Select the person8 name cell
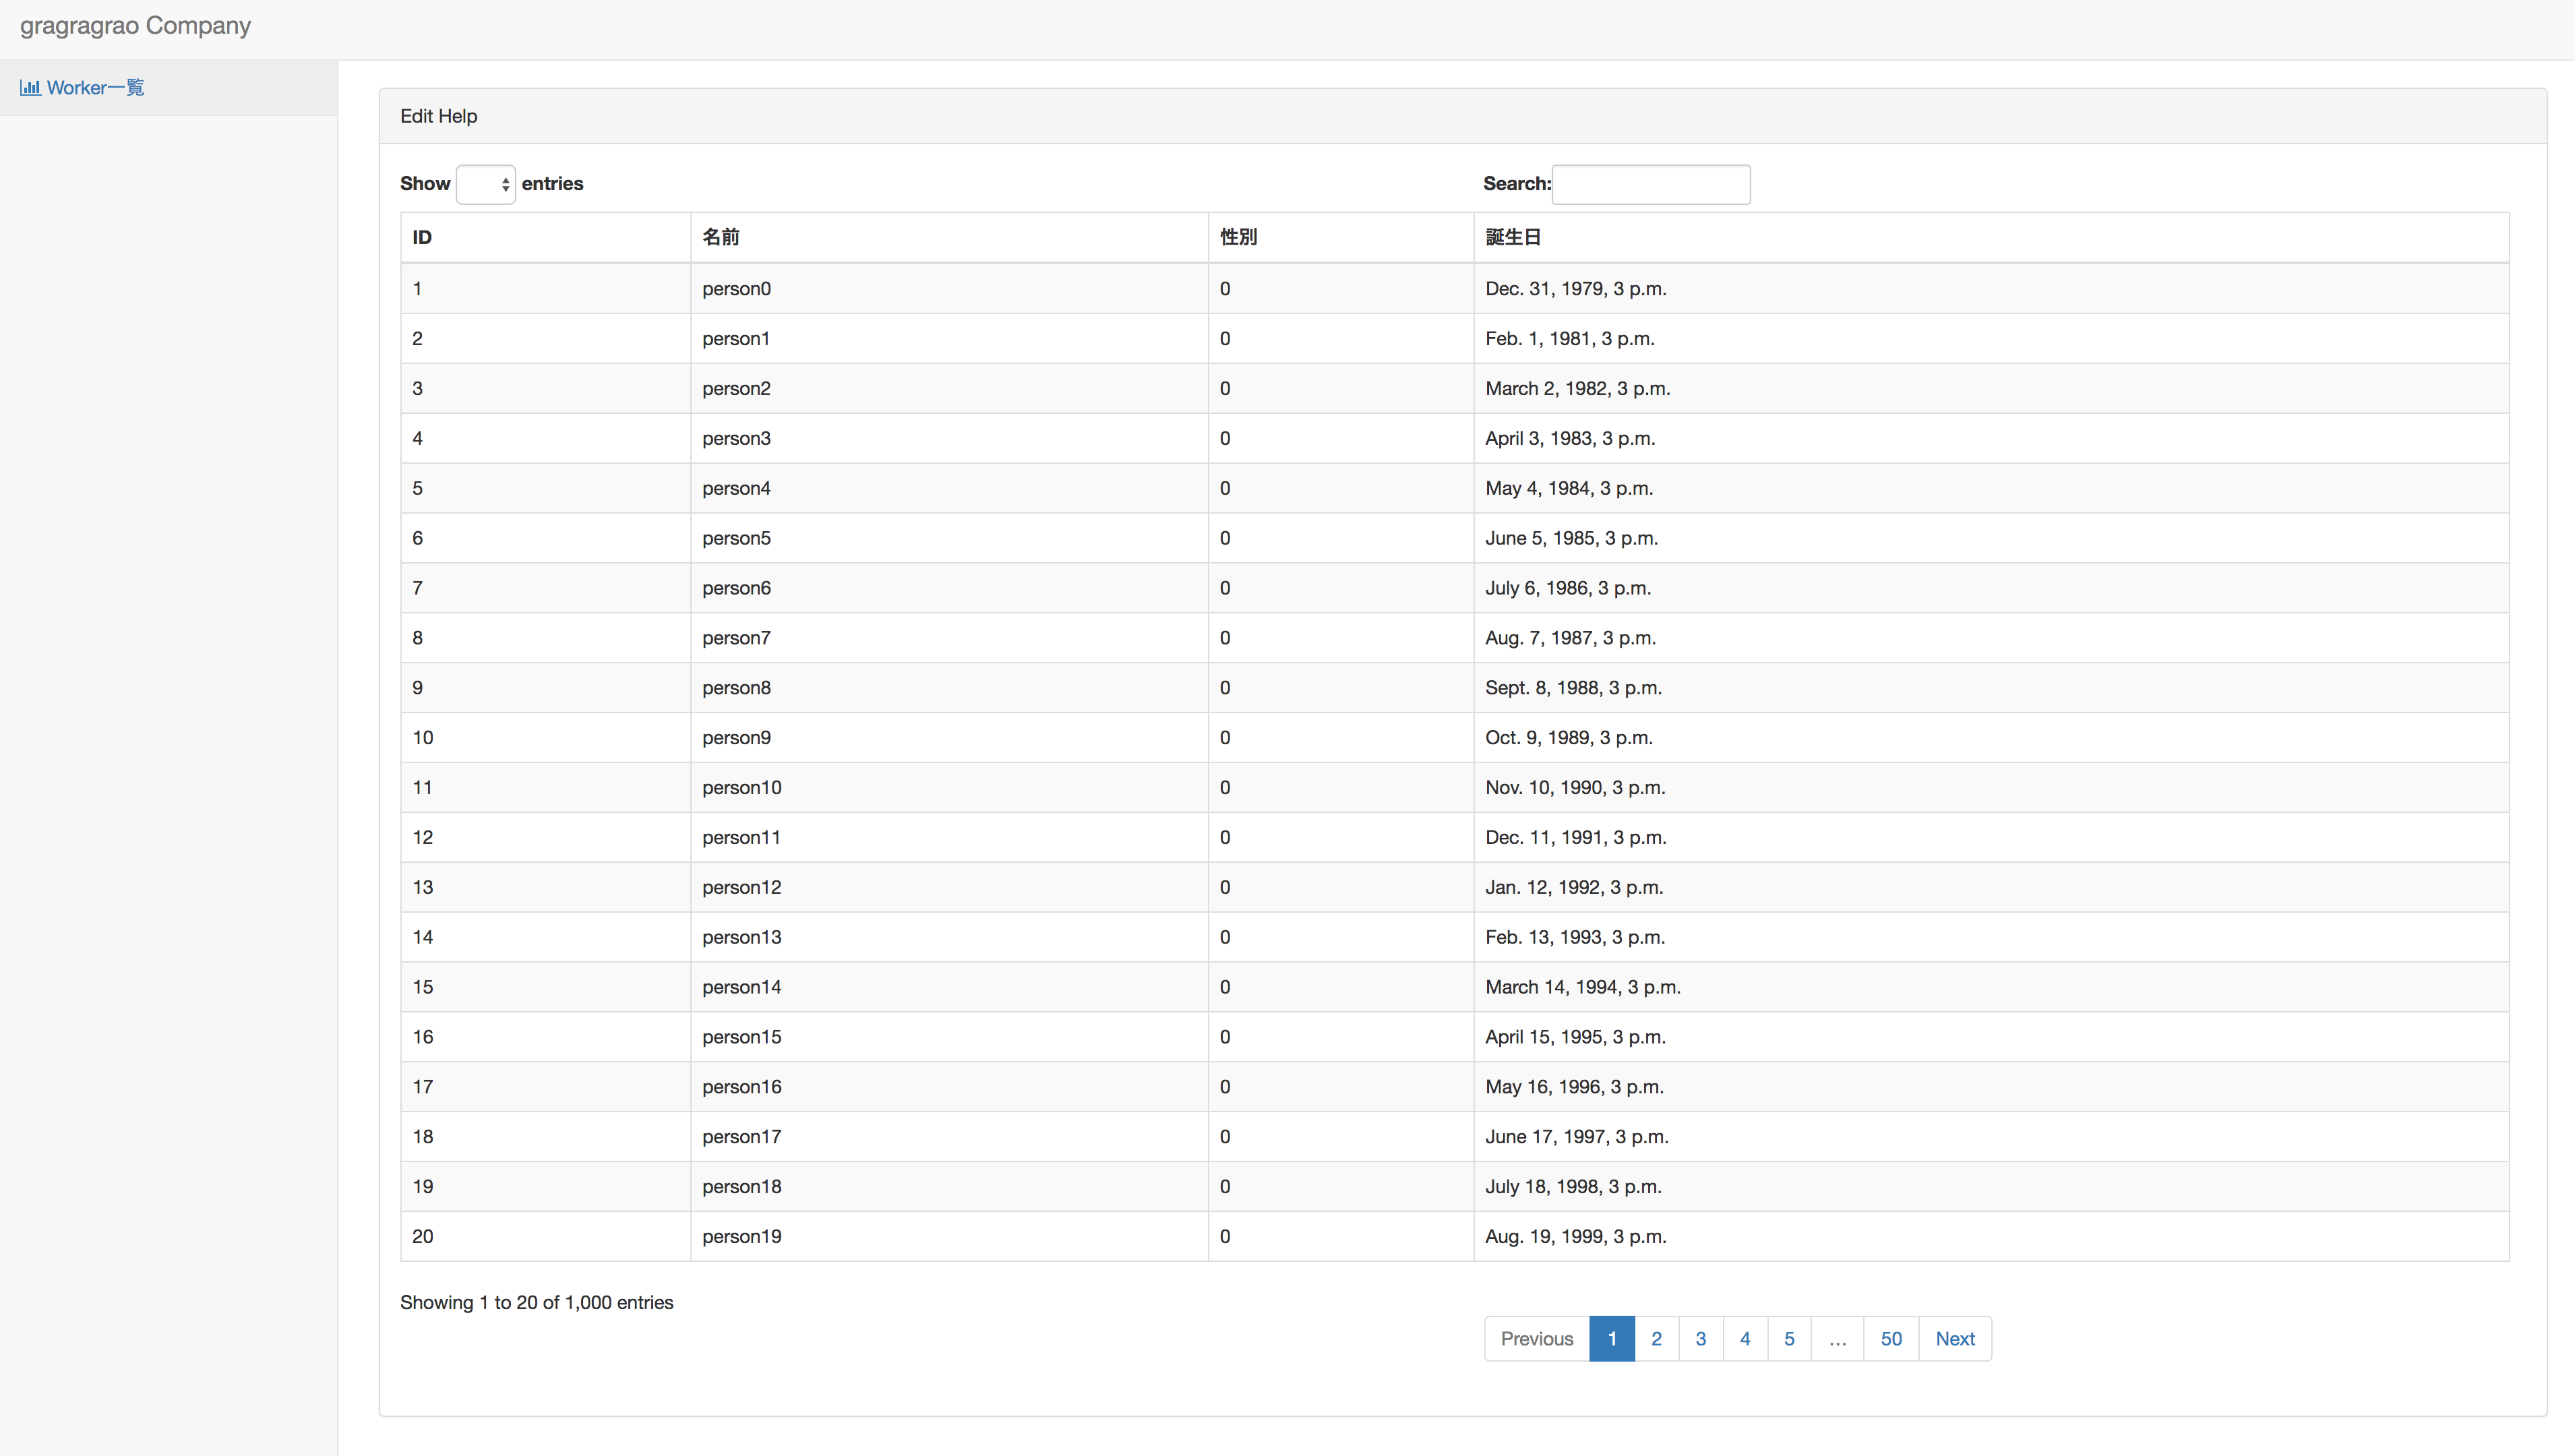 point(950,688)
